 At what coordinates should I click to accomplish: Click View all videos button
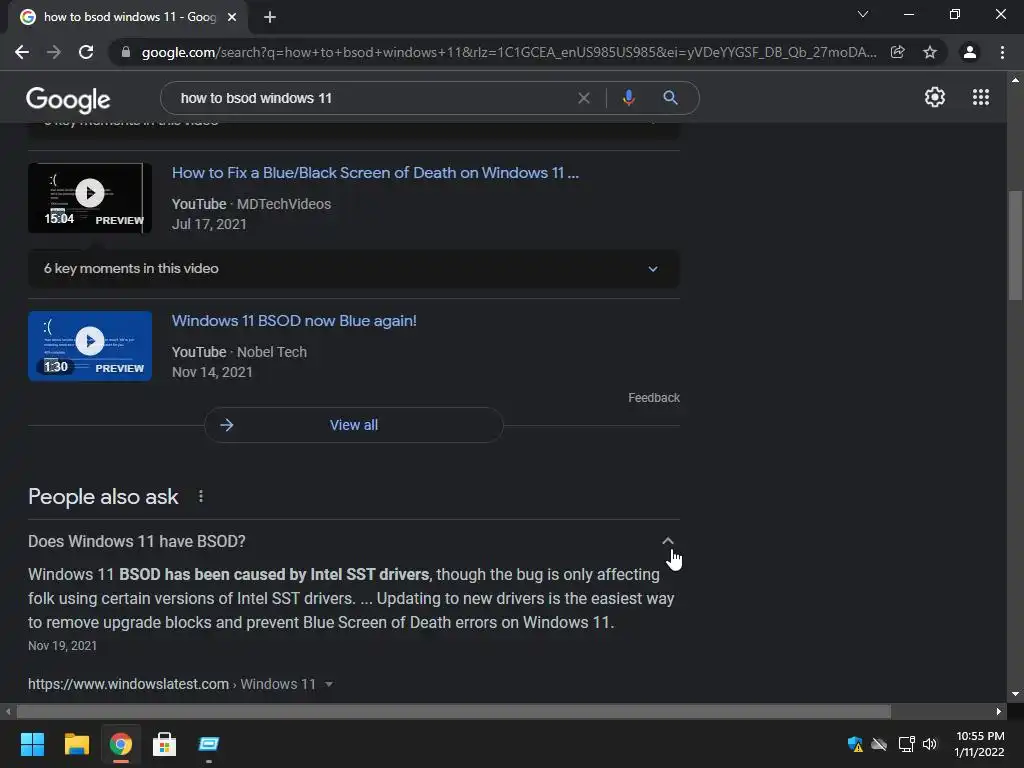pos(353,425)
